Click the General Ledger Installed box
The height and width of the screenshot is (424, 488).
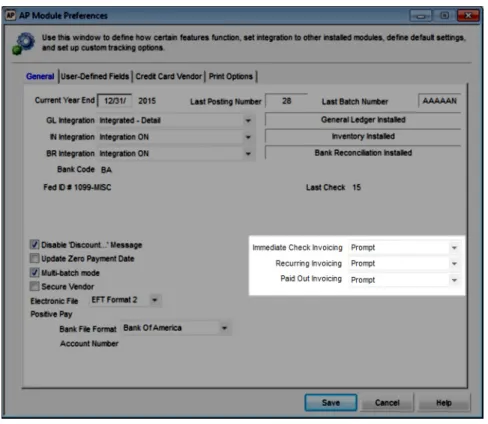click(363, 120)
